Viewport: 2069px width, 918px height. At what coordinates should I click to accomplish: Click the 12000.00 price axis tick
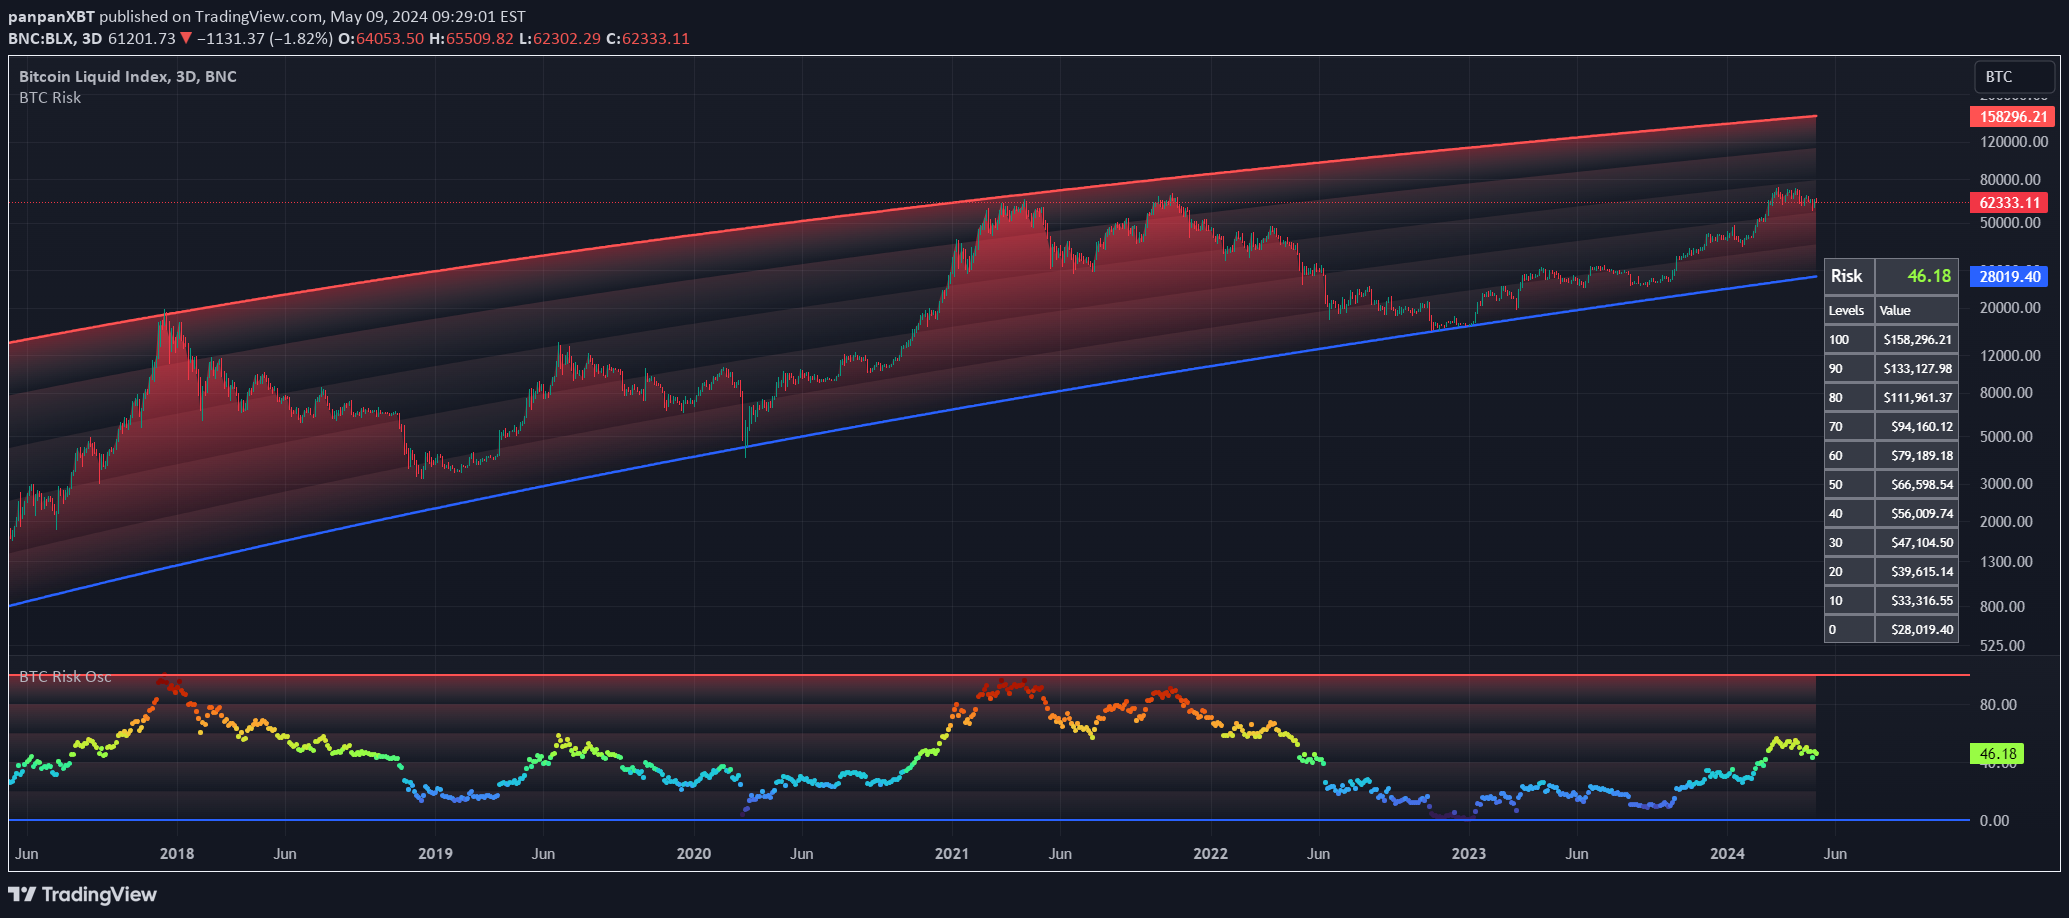point(2011,355)
